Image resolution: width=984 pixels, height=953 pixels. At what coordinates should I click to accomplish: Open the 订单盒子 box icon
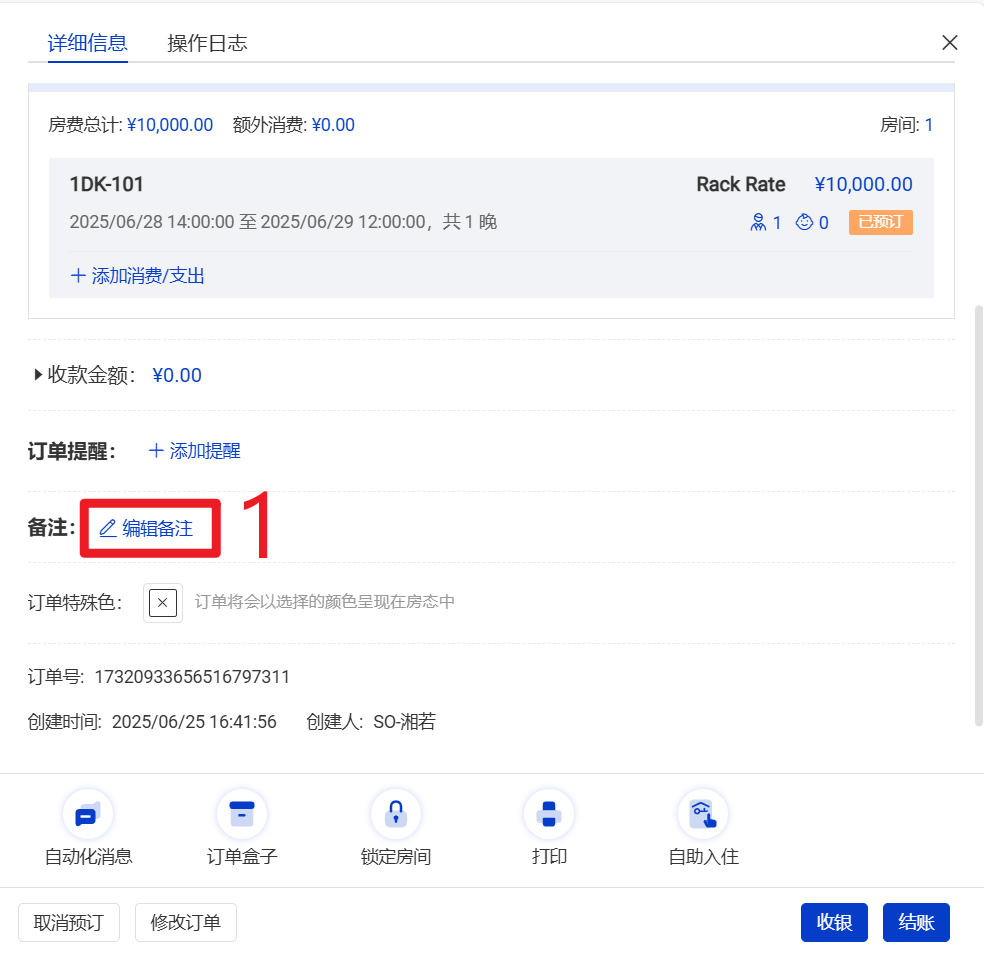(x=242, y=815)
